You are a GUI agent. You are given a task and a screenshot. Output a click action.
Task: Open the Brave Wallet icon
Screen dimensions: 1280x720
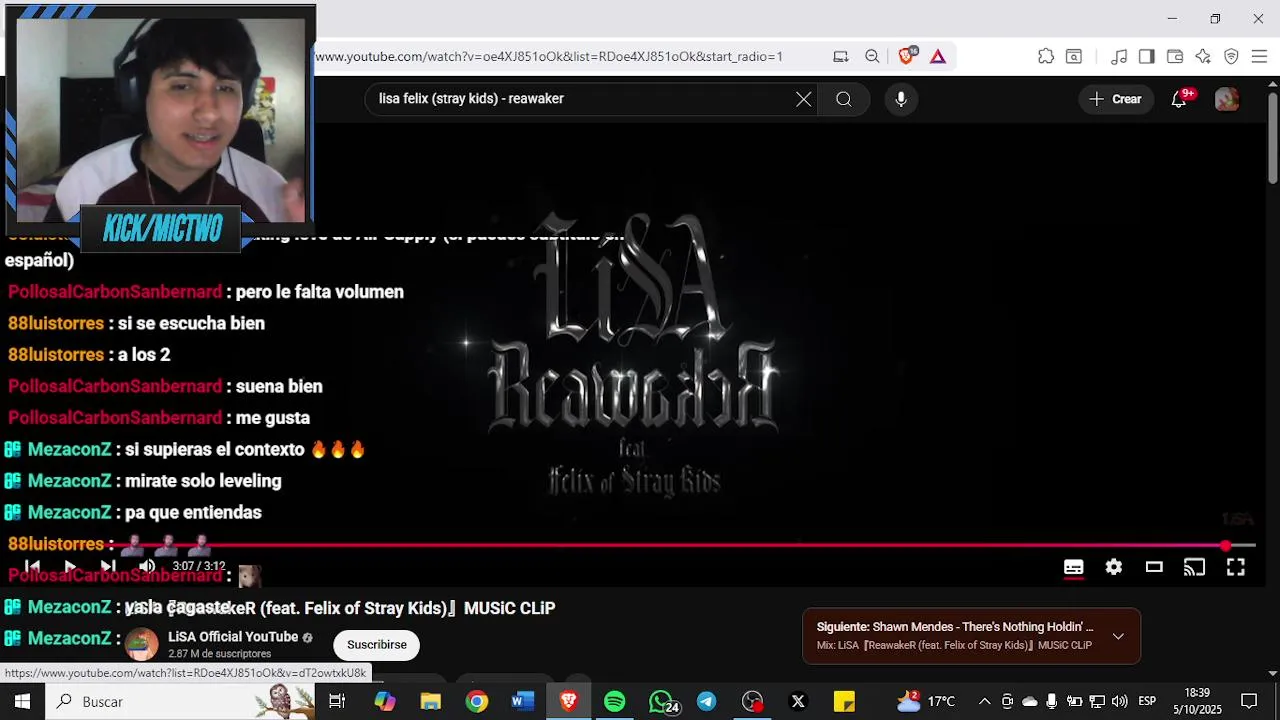[x=1175, y=56]
